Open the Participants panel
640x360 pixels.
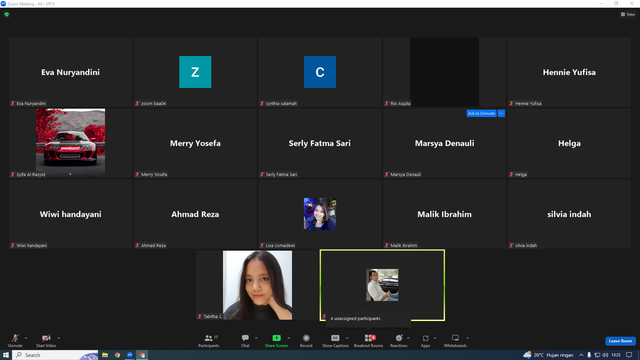[x=209, y=340]
